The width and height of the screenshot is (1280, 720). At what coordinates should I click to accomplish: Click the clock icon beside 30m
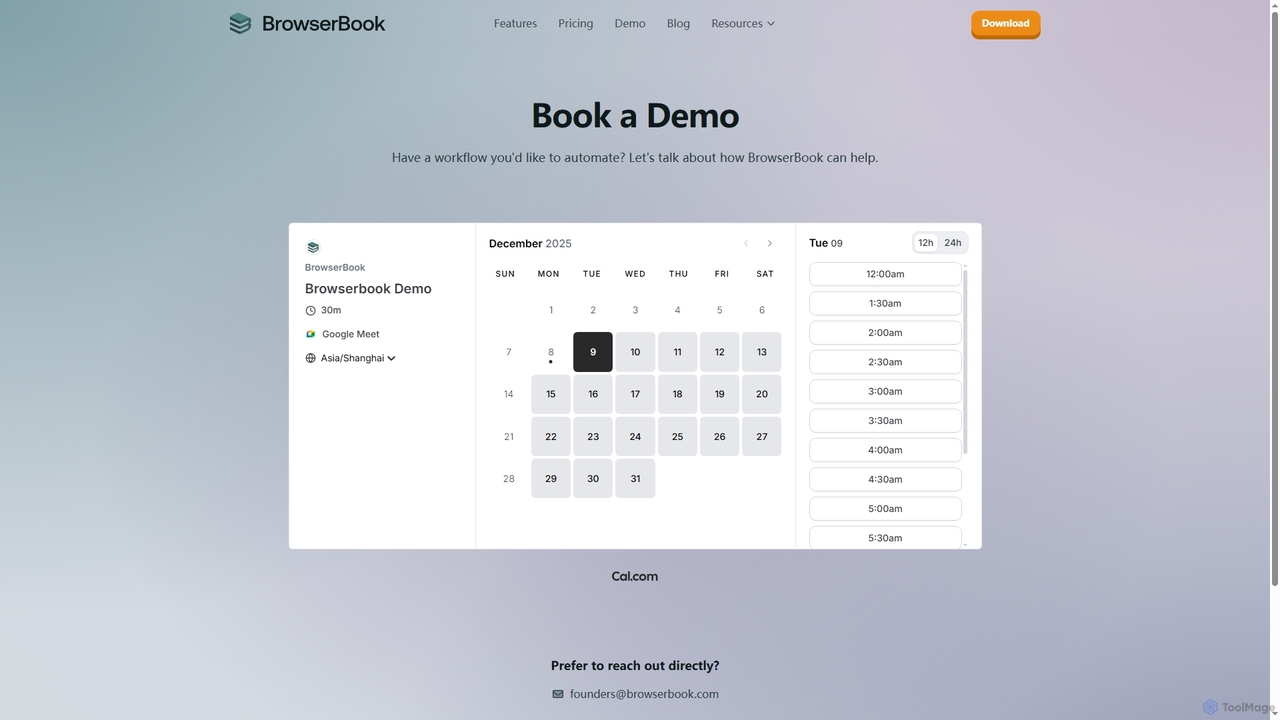coord(310,311)
